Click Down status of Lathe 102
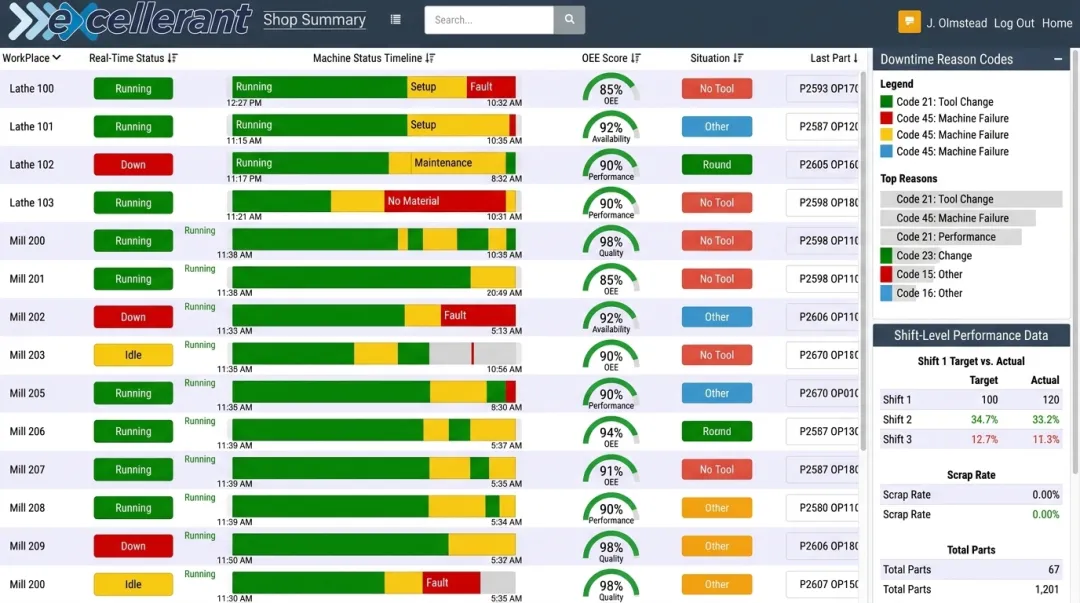The height and width of the screenshot is (603, 1080). [x=133, y=165]
